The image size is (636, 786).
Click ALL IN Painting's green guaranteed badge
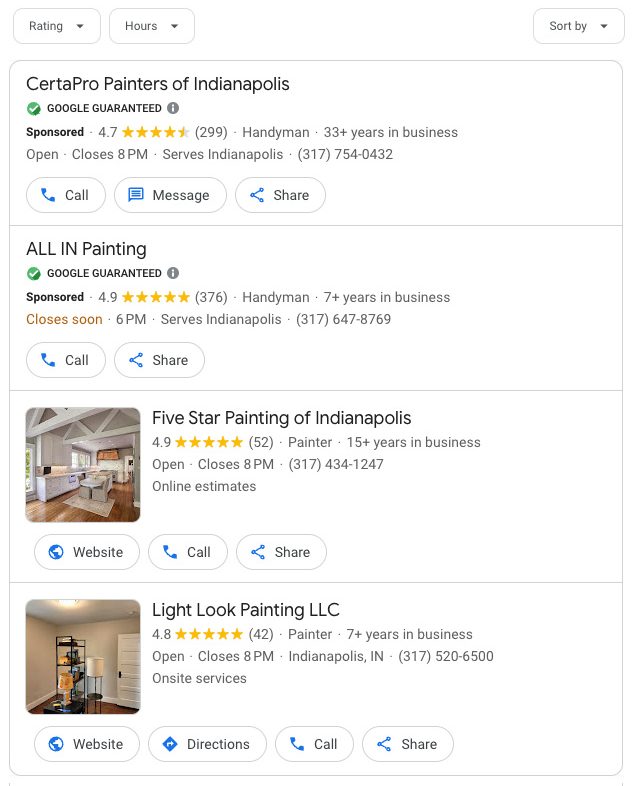click(34, 273)
